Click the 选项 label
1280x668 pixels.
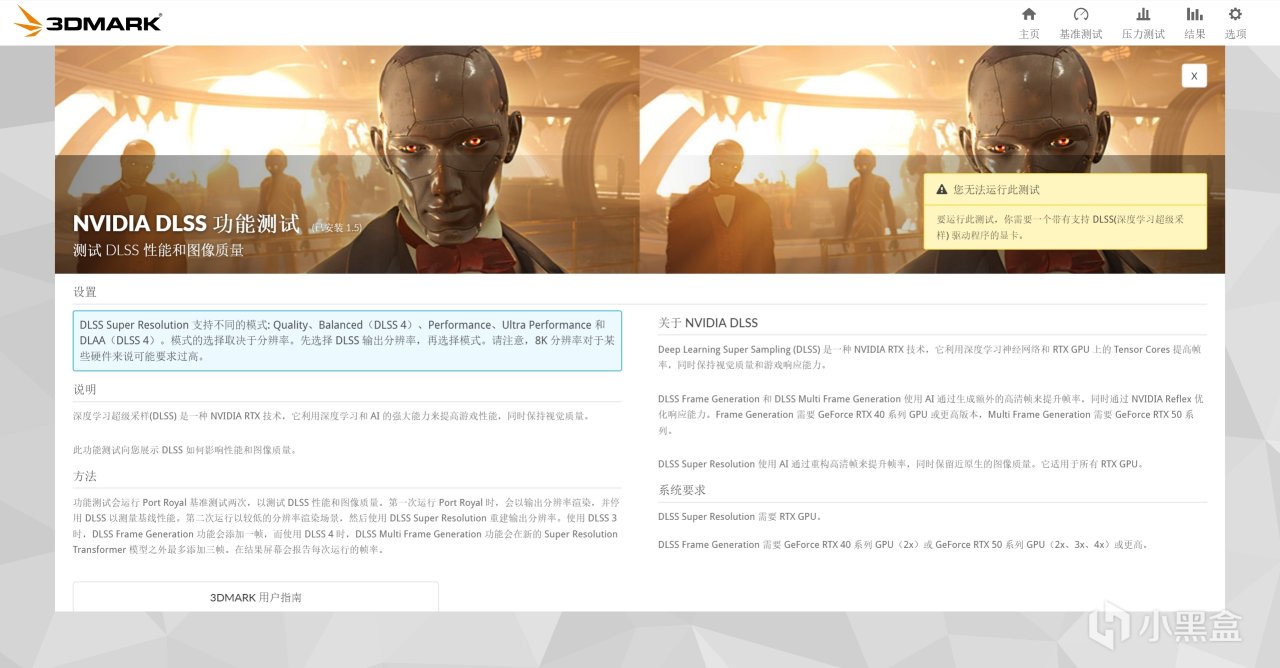click(x=1236, y=34)
